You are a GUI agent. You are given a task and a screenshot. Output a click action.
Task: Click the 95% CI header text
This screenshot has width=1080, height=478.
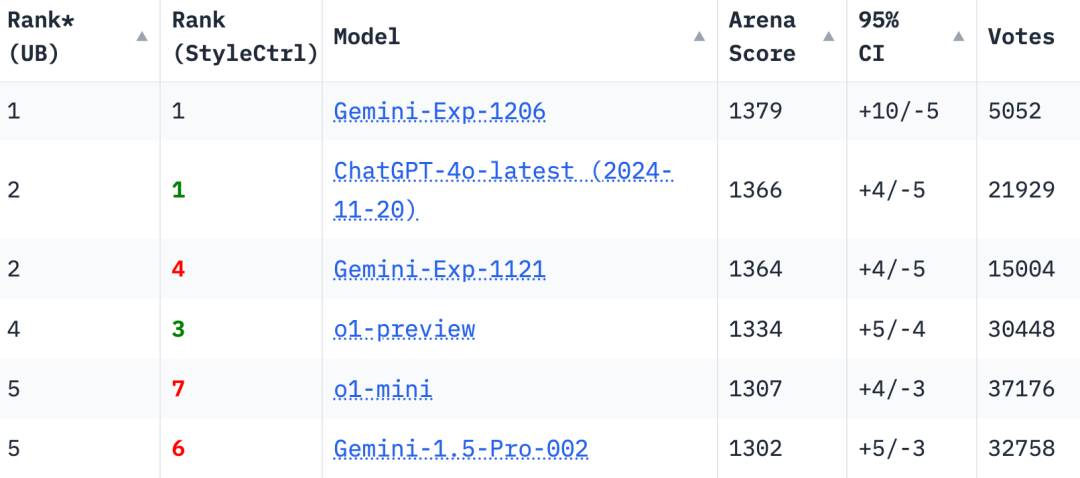[x=878, y=37]
